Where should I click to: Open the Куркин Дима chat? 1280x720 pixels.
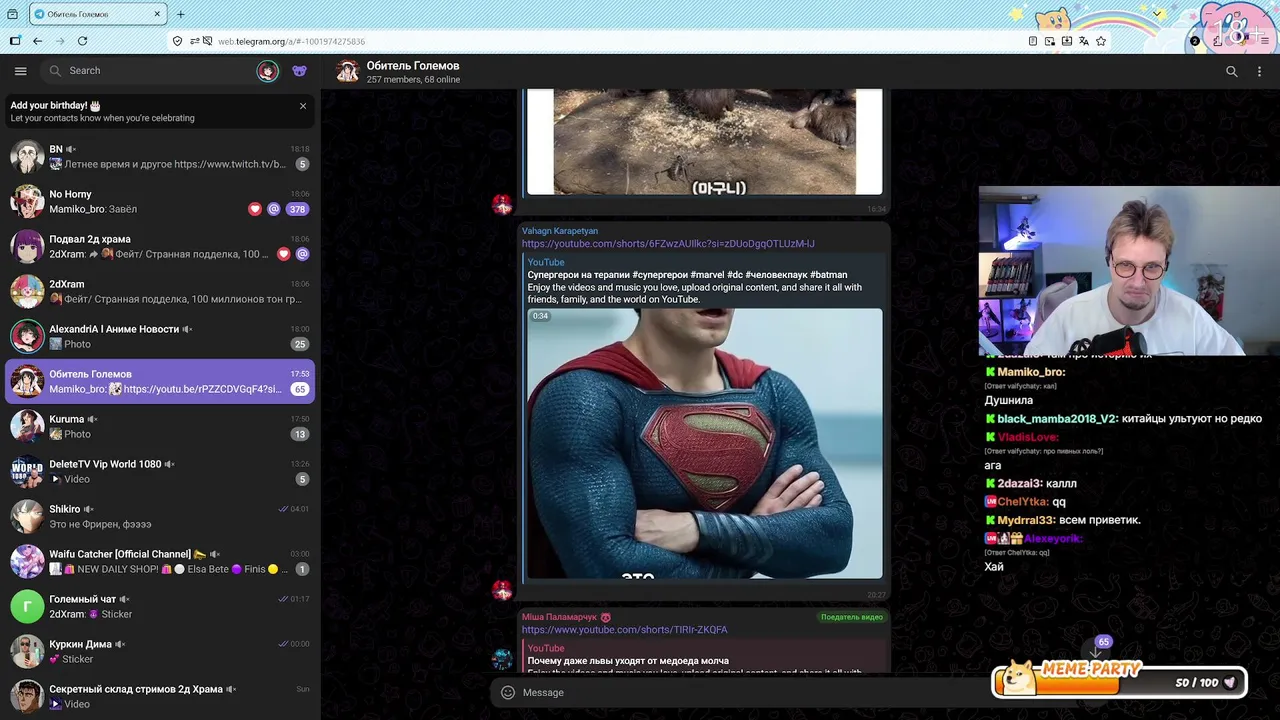click(160, 651)
